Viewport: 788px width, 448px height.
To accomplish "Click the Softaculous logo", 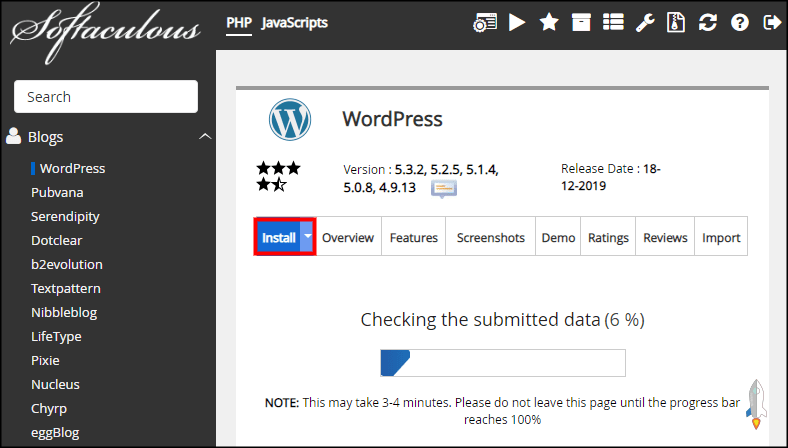I will click(106, 33).
